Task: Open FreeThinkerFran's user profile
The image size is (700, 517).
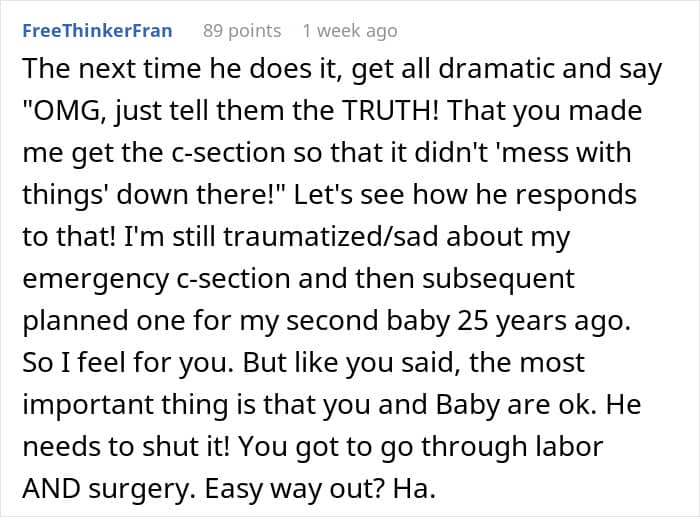Action: [97, 31]
